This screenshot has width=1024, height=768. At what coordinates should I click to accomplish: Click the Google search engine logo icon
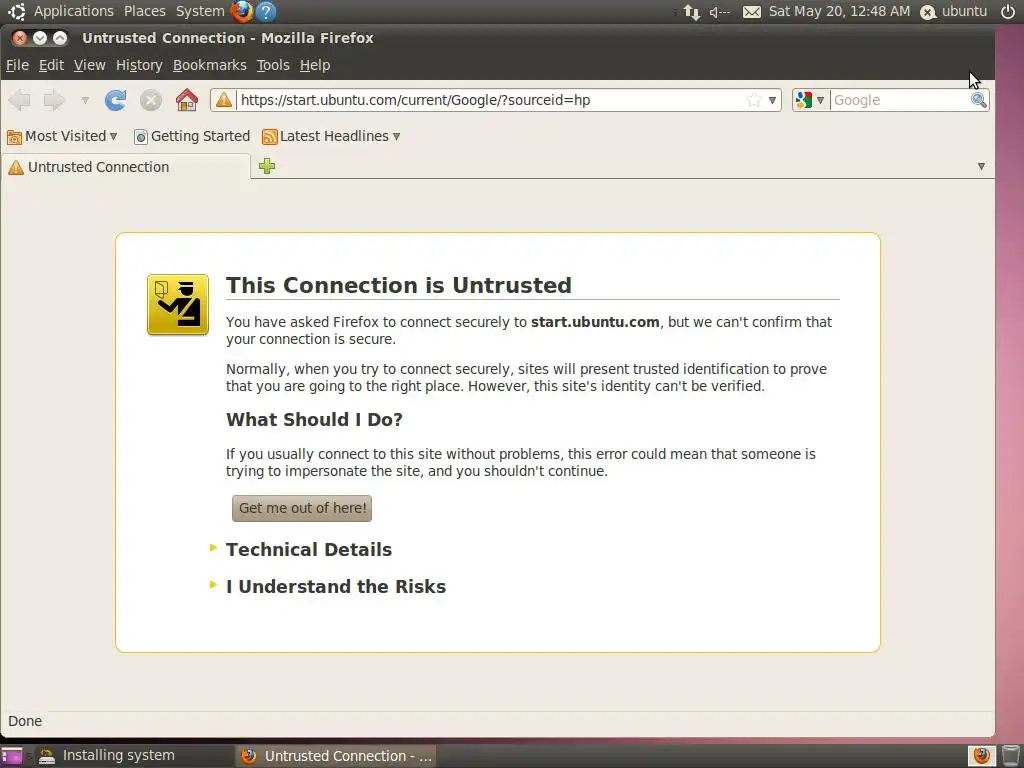pyautogui.click(x=804, y=100)
